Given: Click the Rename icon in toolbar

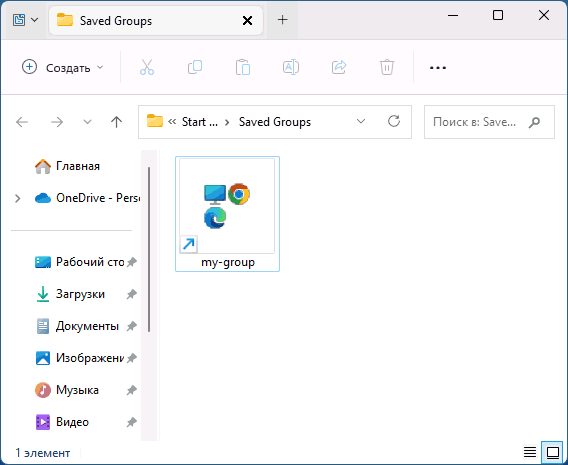Looking at the screenshot, I should pyautogui.click(x=291, y=67).
